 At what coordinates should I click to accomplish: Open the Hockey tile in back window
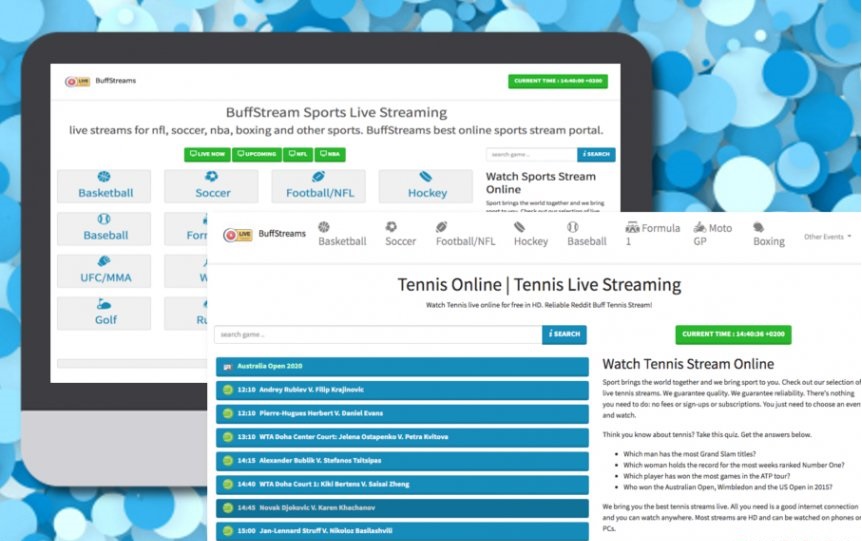[426, 186]
